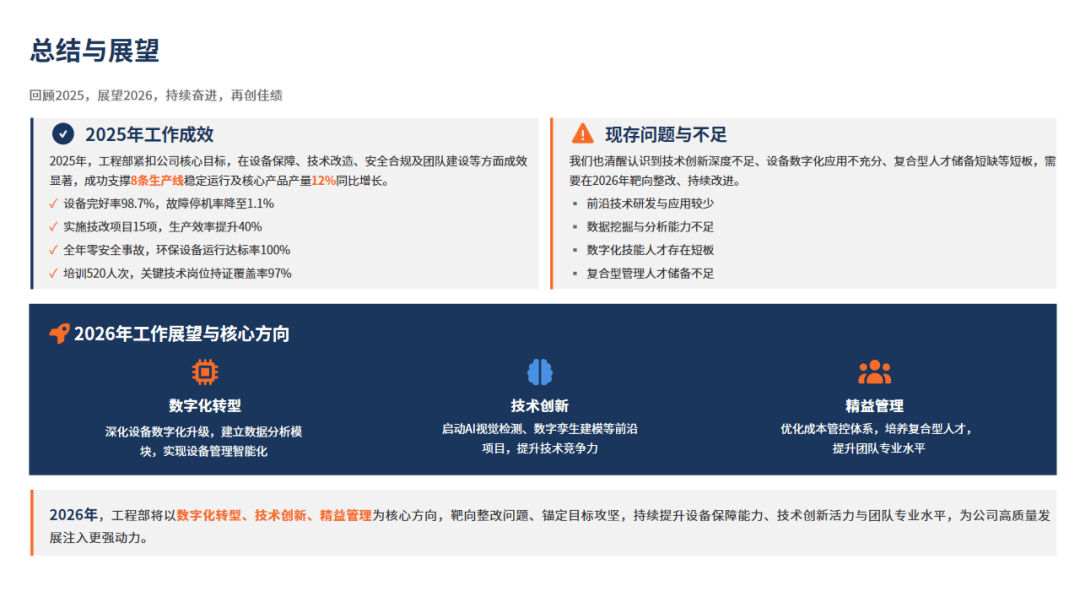Image resolution: width=1080 pixels, height=608 pixels.
Task: Click the bold 2026年 text in bottom summary
Action: tap(73, 515)
